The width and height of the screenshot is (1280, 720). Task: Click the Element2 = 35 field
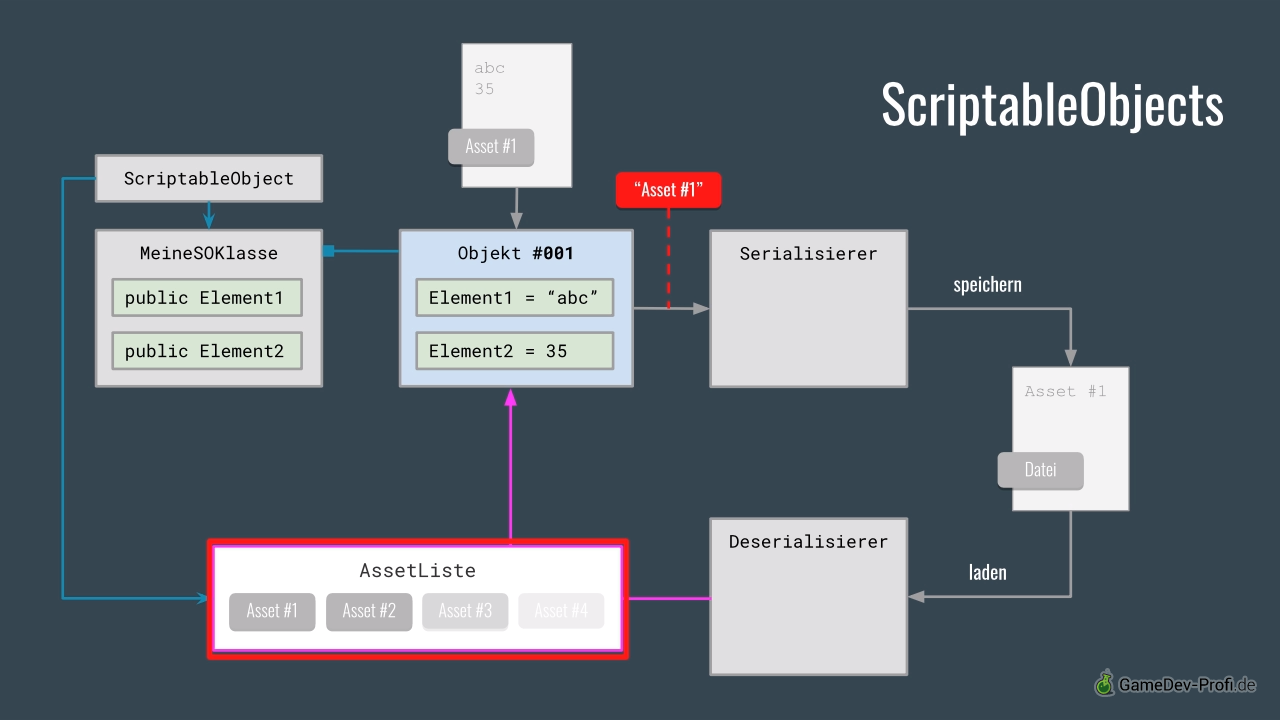coord(514,351)
